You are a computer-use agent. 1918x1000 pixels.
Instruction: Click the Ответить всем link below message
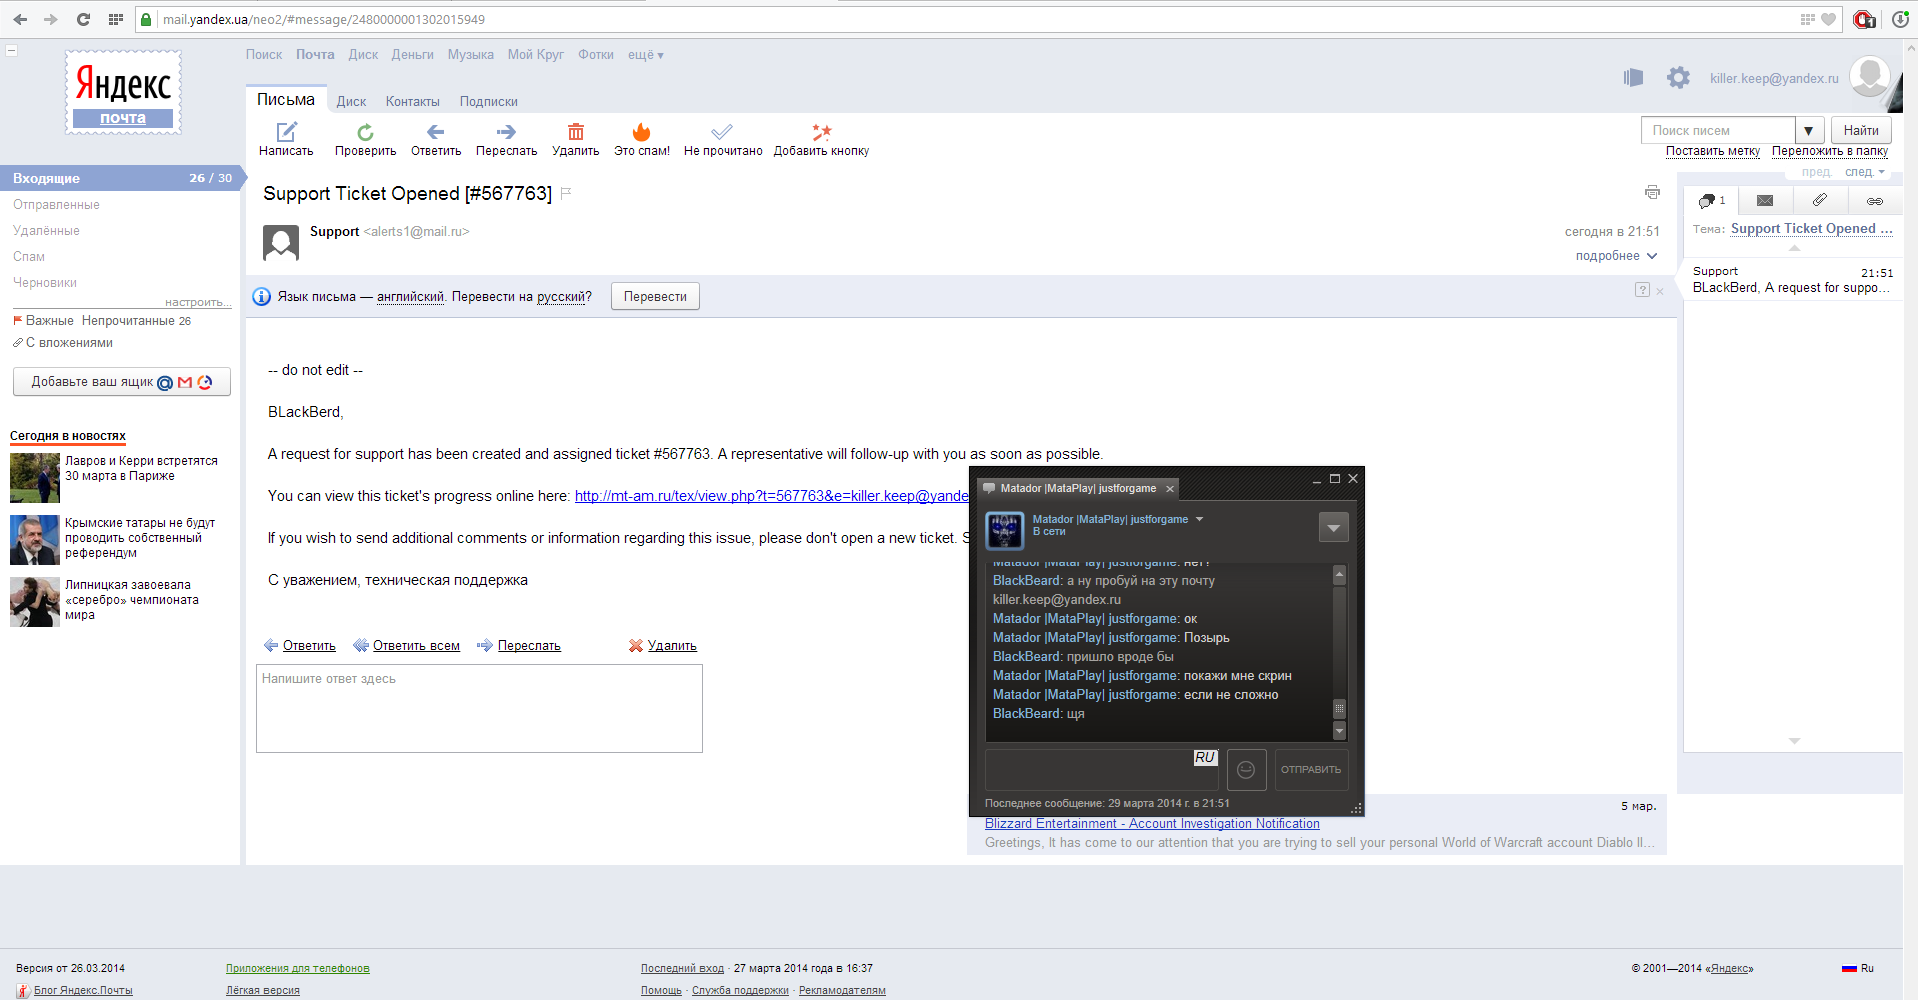tap(416, 646)
